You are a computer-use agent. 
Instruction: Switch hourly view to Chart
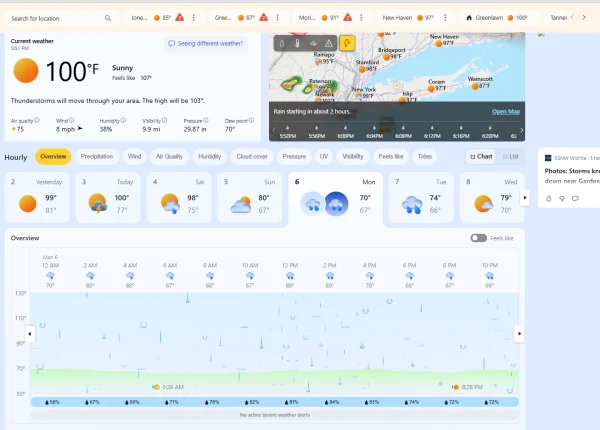click(x=481, y=156)
